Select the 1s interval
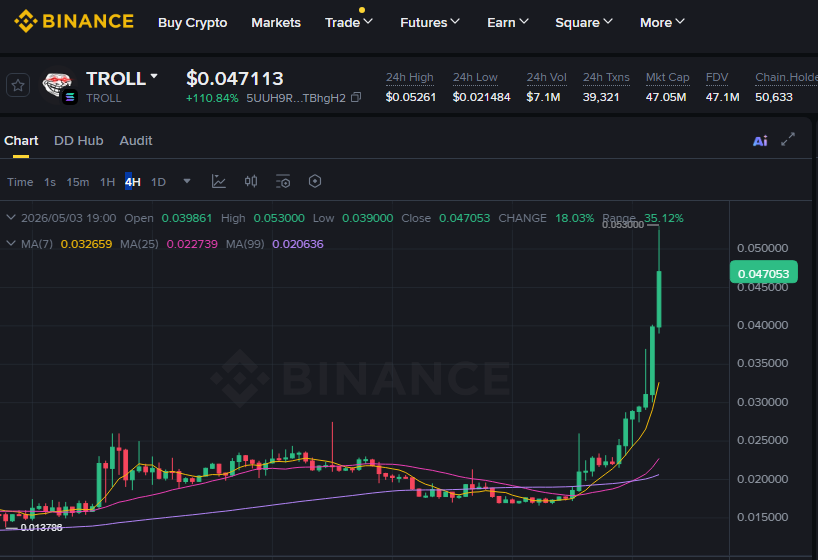The image size is (818, 560). coord(50,182)
